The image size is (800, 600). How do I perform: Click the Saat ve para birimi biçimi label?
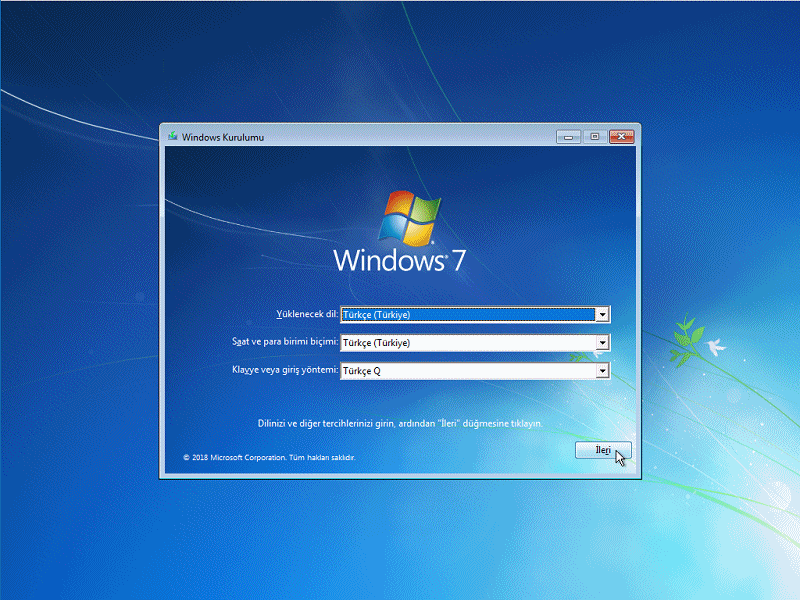click(285, 342)
